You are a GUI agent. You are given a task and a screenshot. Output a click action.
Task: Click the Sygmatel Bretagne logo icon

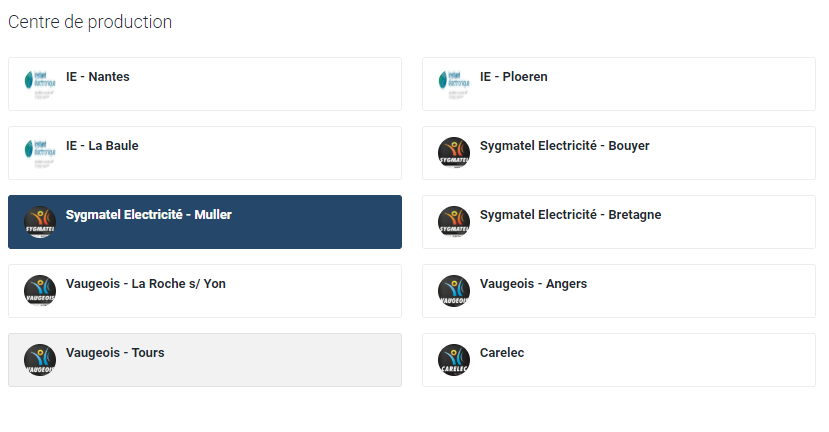[454, 222]
